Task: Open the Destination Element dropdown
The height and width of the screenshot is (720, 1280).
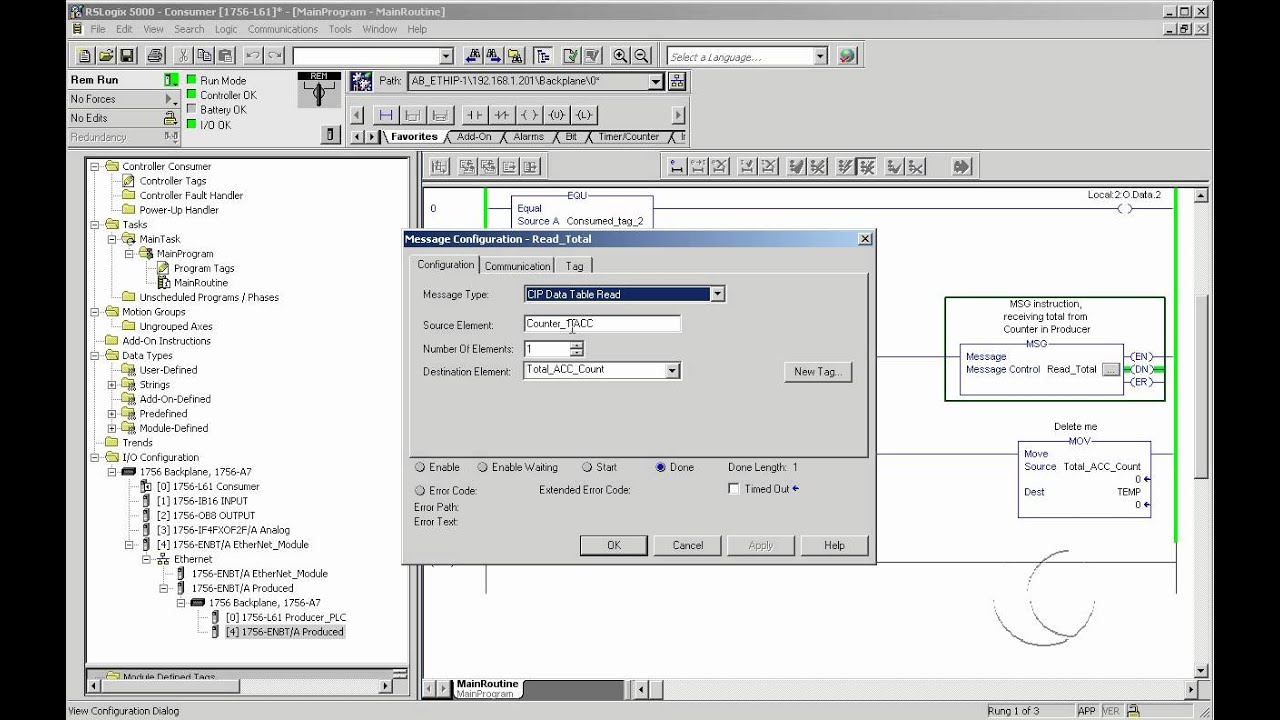Action: pyautogui.click(x=673, y=370)
